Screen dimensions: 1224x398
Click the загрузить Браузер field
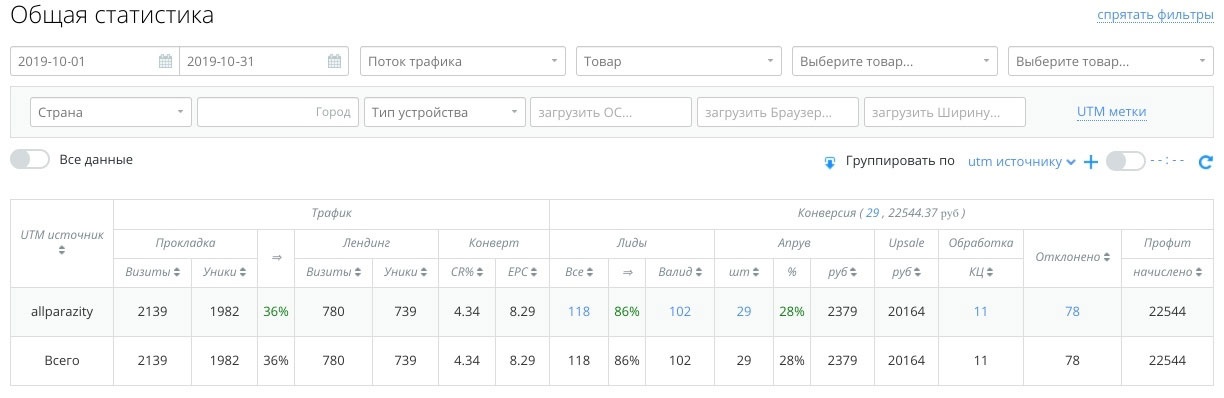point(778,112)
